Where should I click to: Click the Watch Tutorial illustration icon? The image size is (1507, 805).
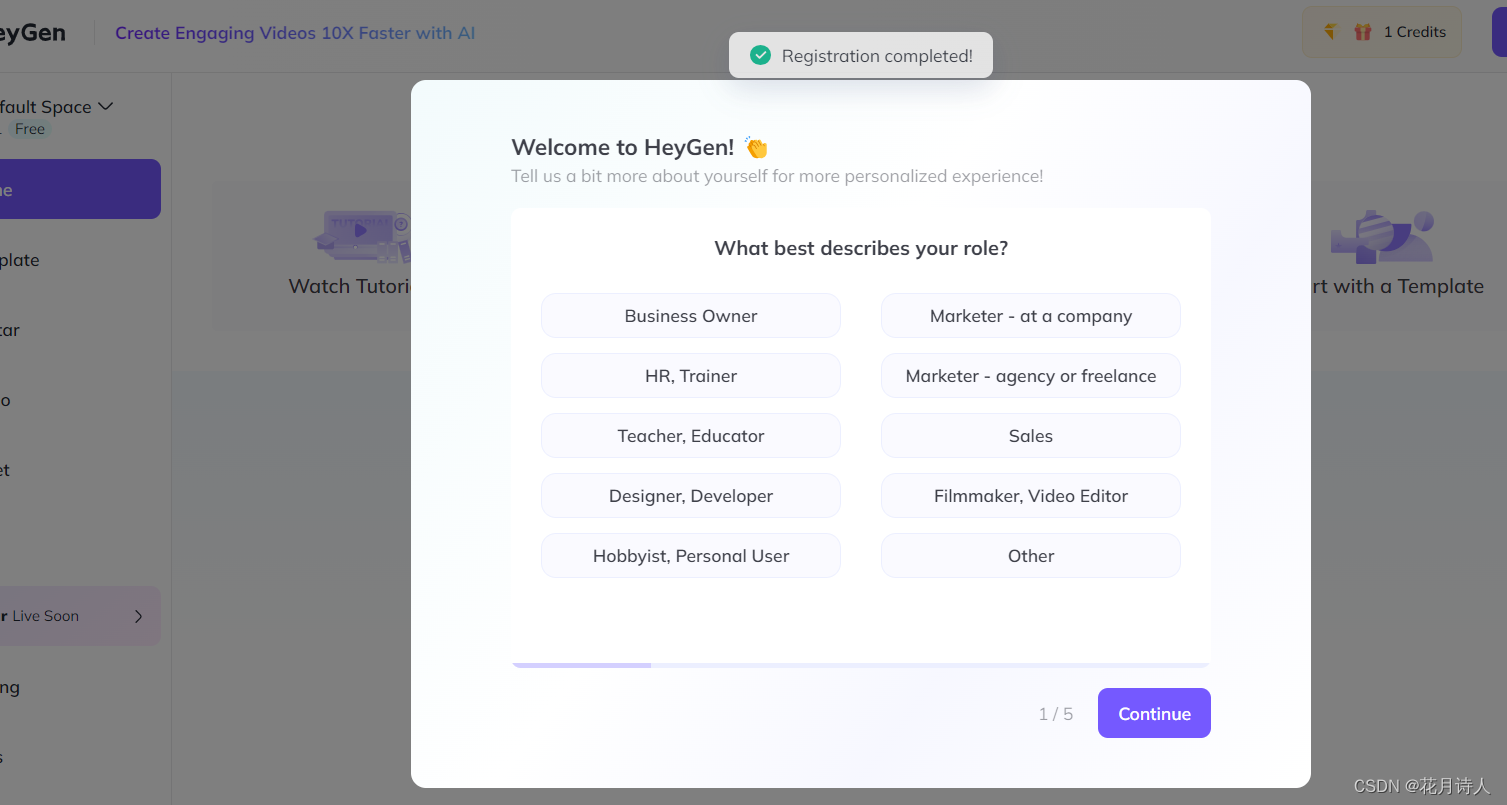click(x=362, y=237)
